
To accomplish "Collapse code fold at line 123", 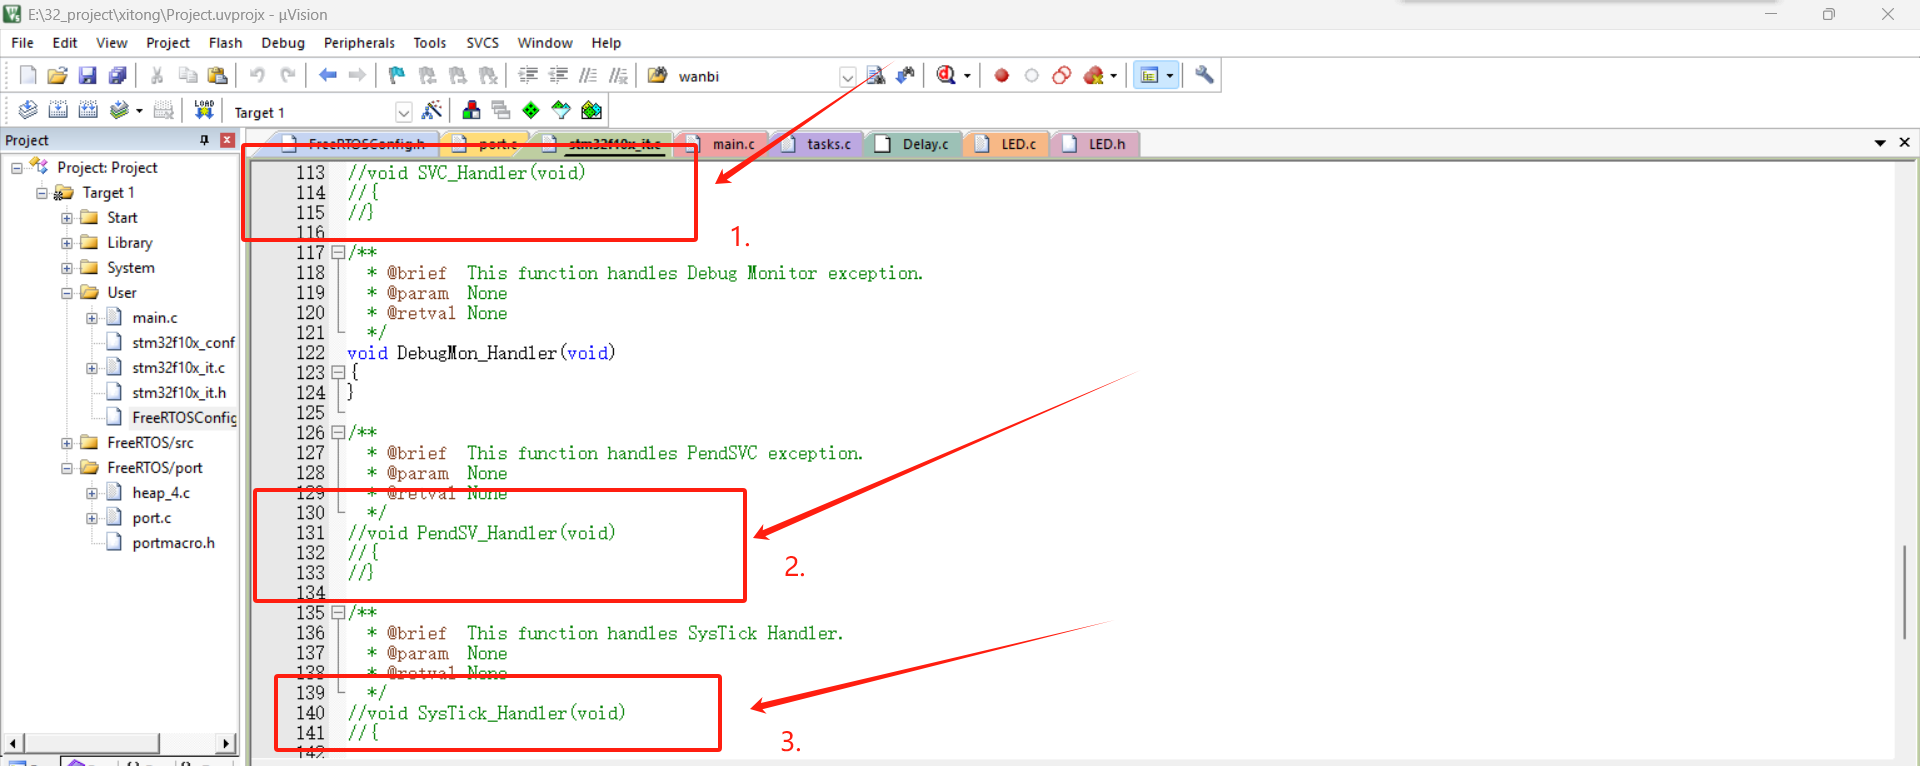I will pos(338,373).
